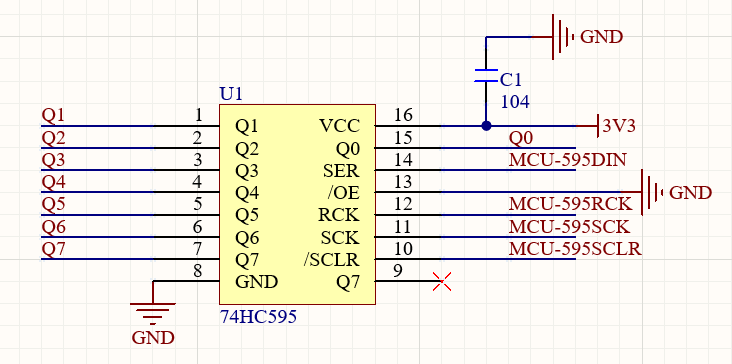Click the VCC pin name inside U1
The image size is (732, 364).
point(340,126)
